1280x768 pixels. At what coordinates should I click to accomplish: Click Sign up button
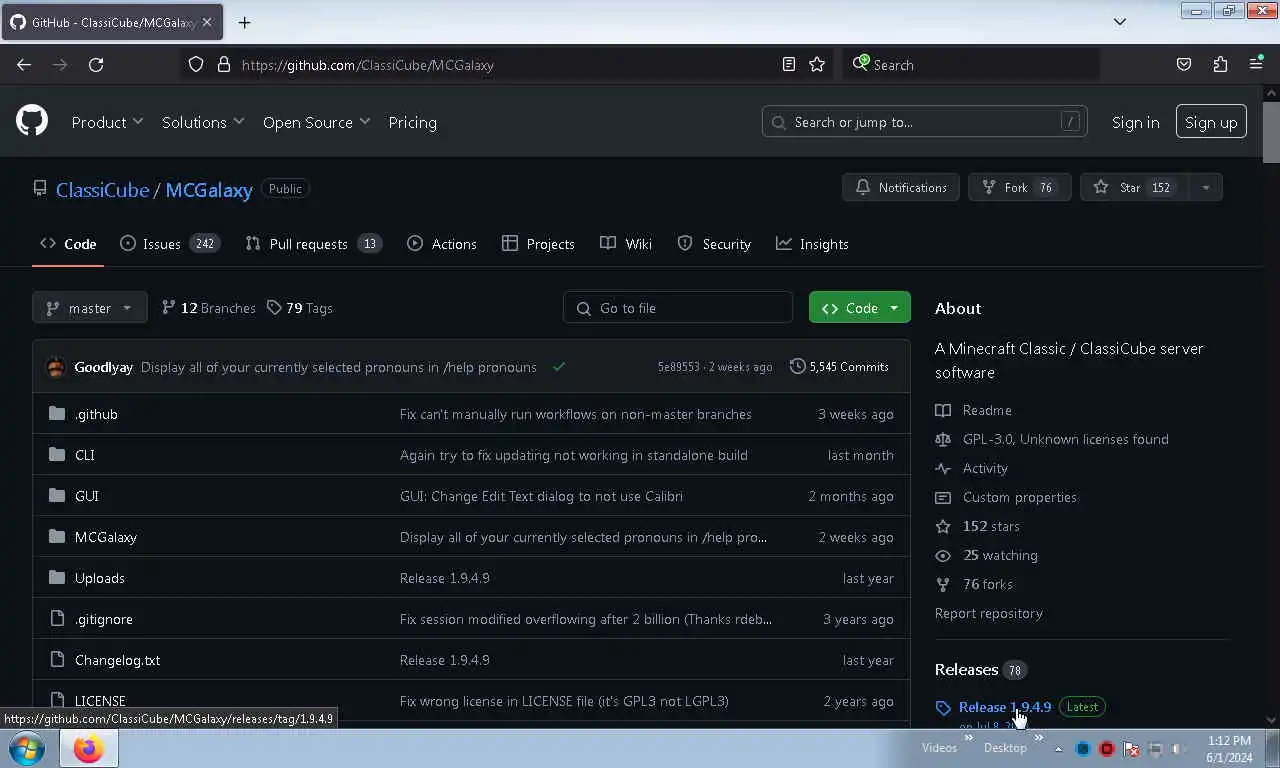tap(1211, 122)
